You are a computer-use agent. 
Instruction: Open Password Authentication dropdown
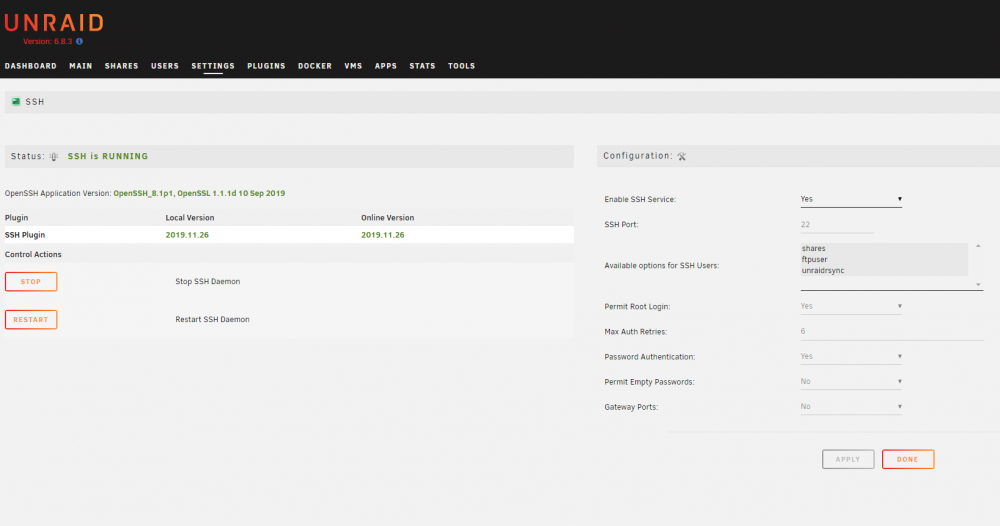pyautogui.click(x=851, y=357)
